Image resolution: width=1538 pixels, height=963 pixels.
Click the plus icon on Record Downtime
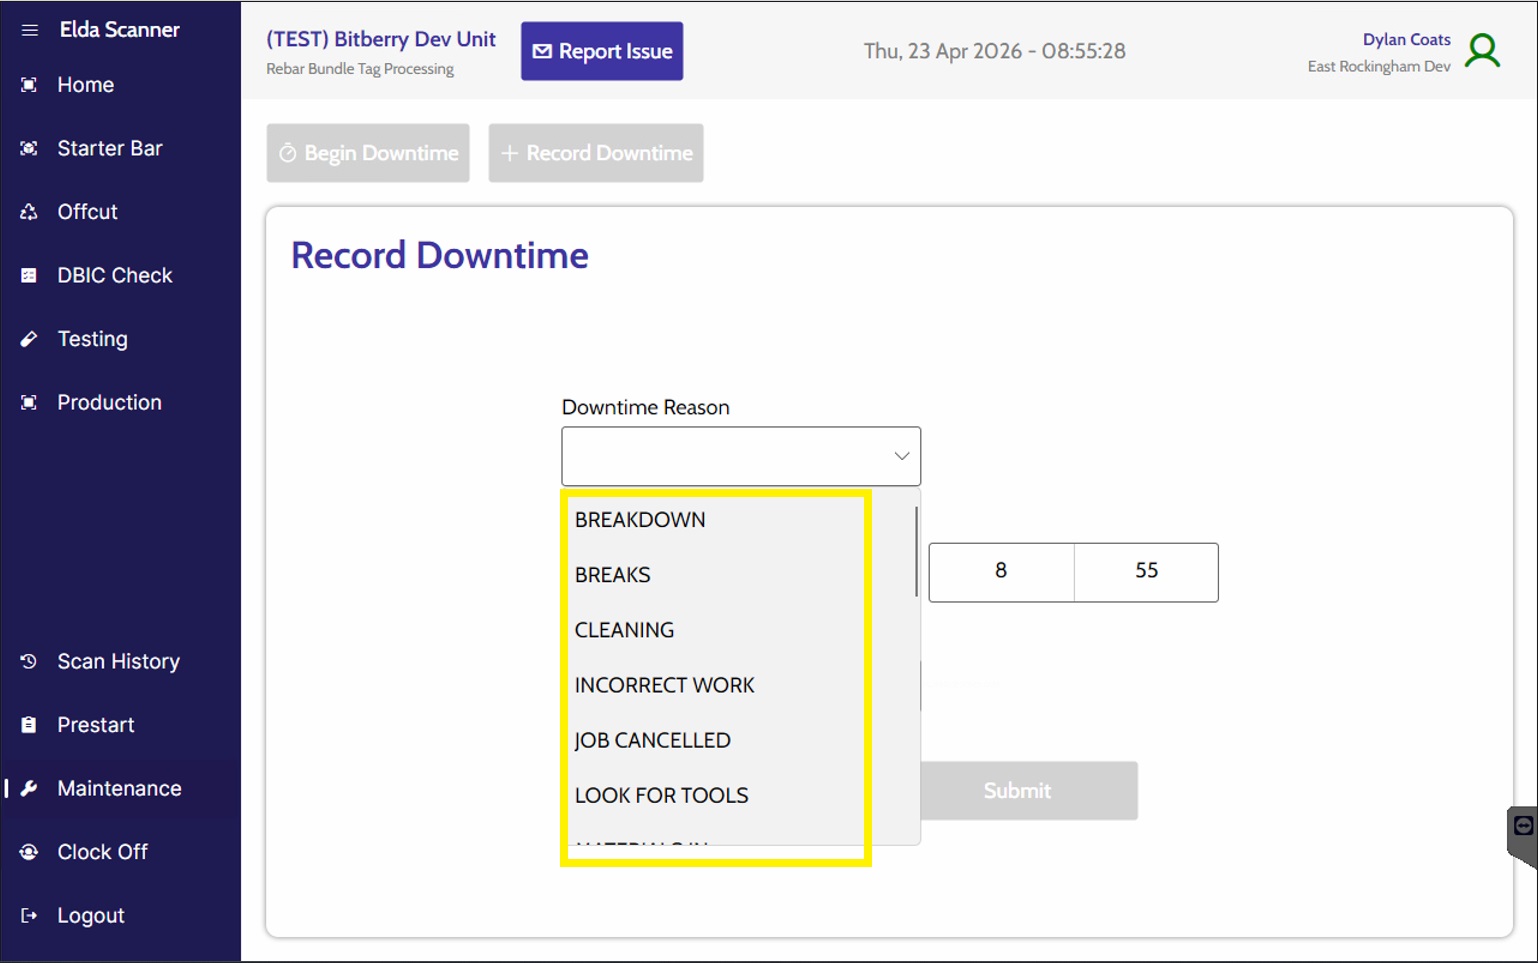click(x=509, y=153)
